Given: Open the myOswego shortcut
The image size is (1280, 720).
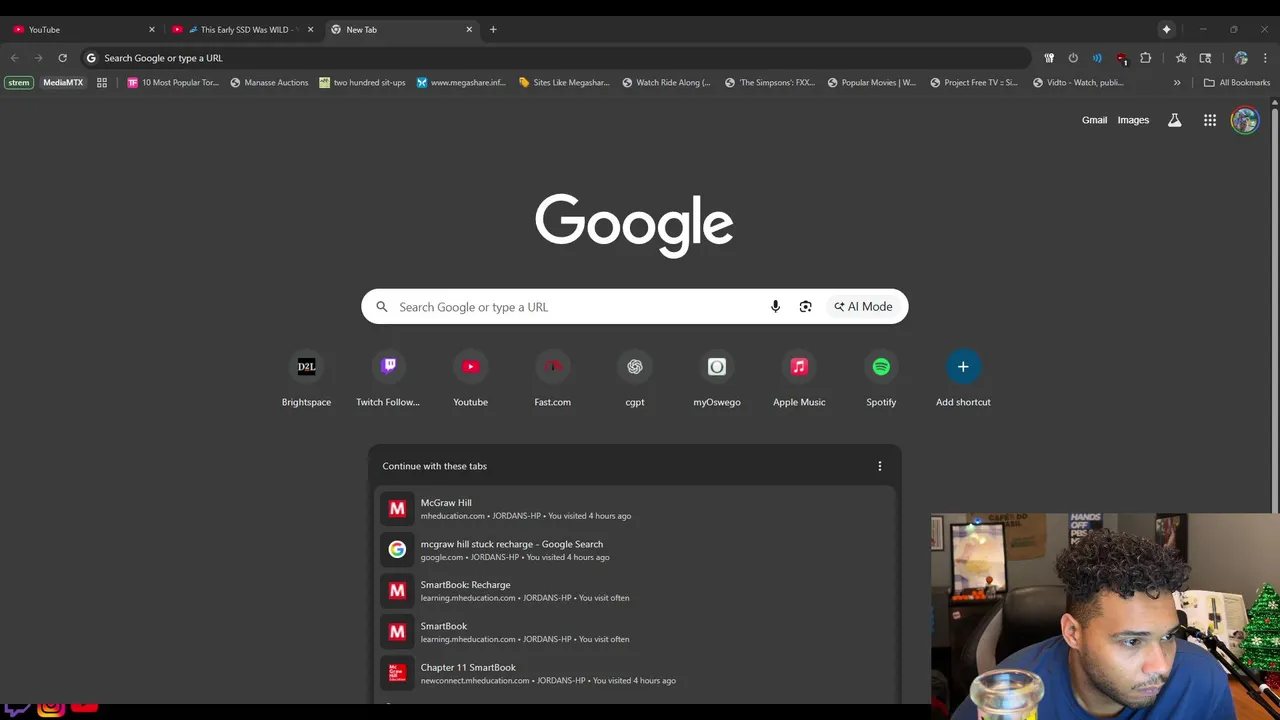Looking at the screenshot, I should point(717,379).
